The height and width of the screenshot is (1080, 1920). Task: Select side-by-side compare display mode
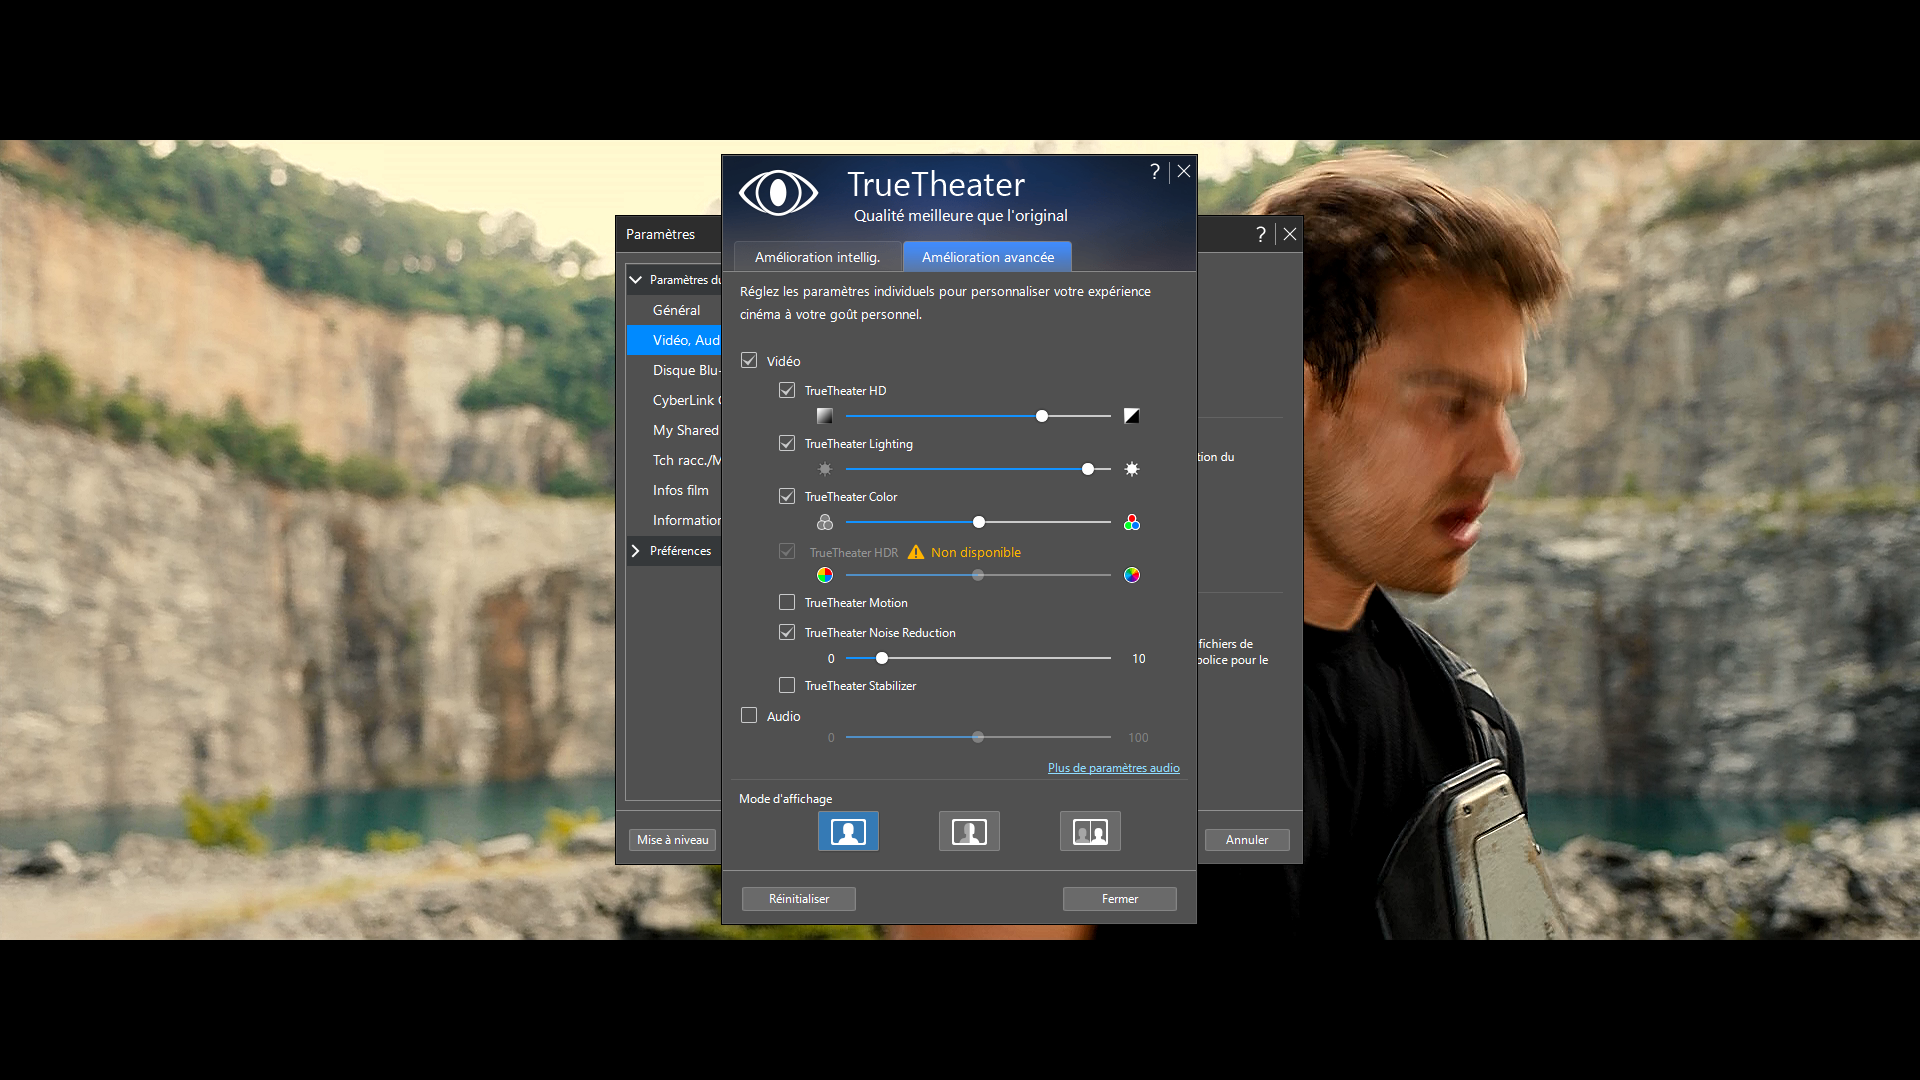tap(1090, 831)
